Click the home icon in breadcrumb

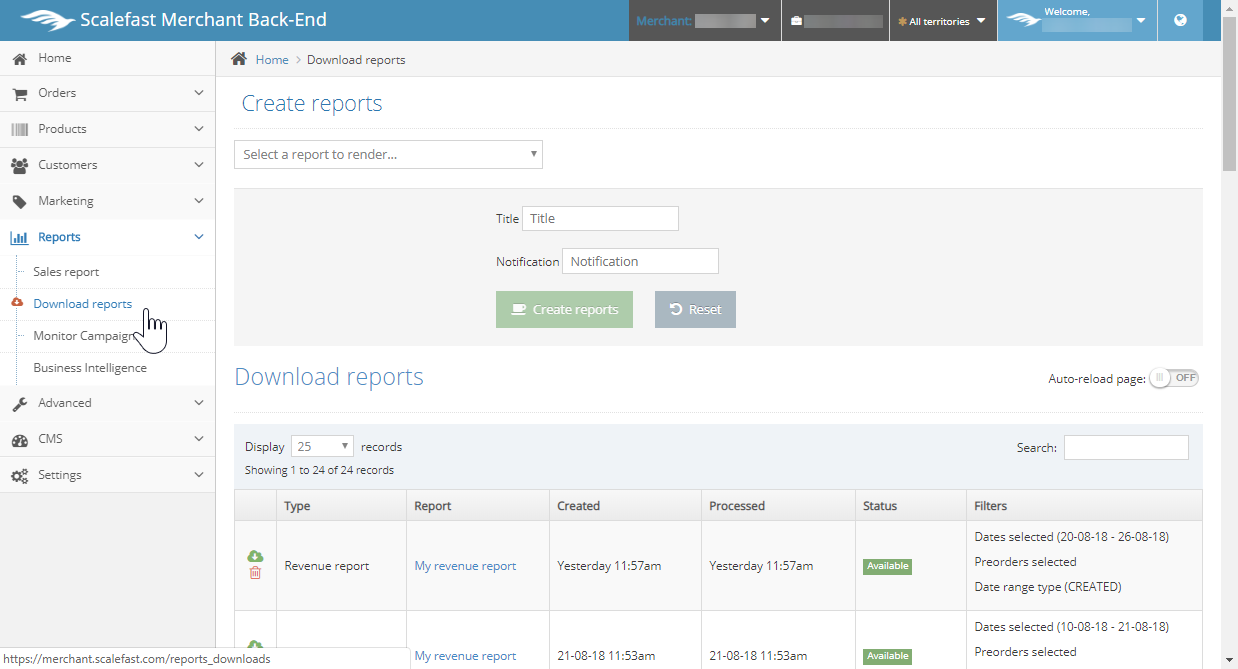[239, 59]
